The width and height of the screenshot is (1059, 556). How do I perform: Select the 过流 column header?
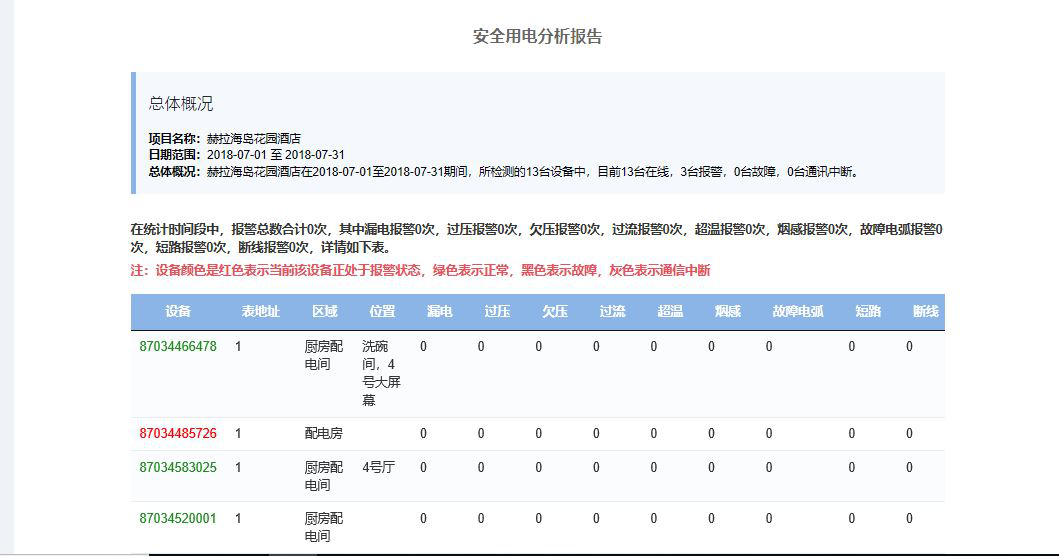click(612, 312)
